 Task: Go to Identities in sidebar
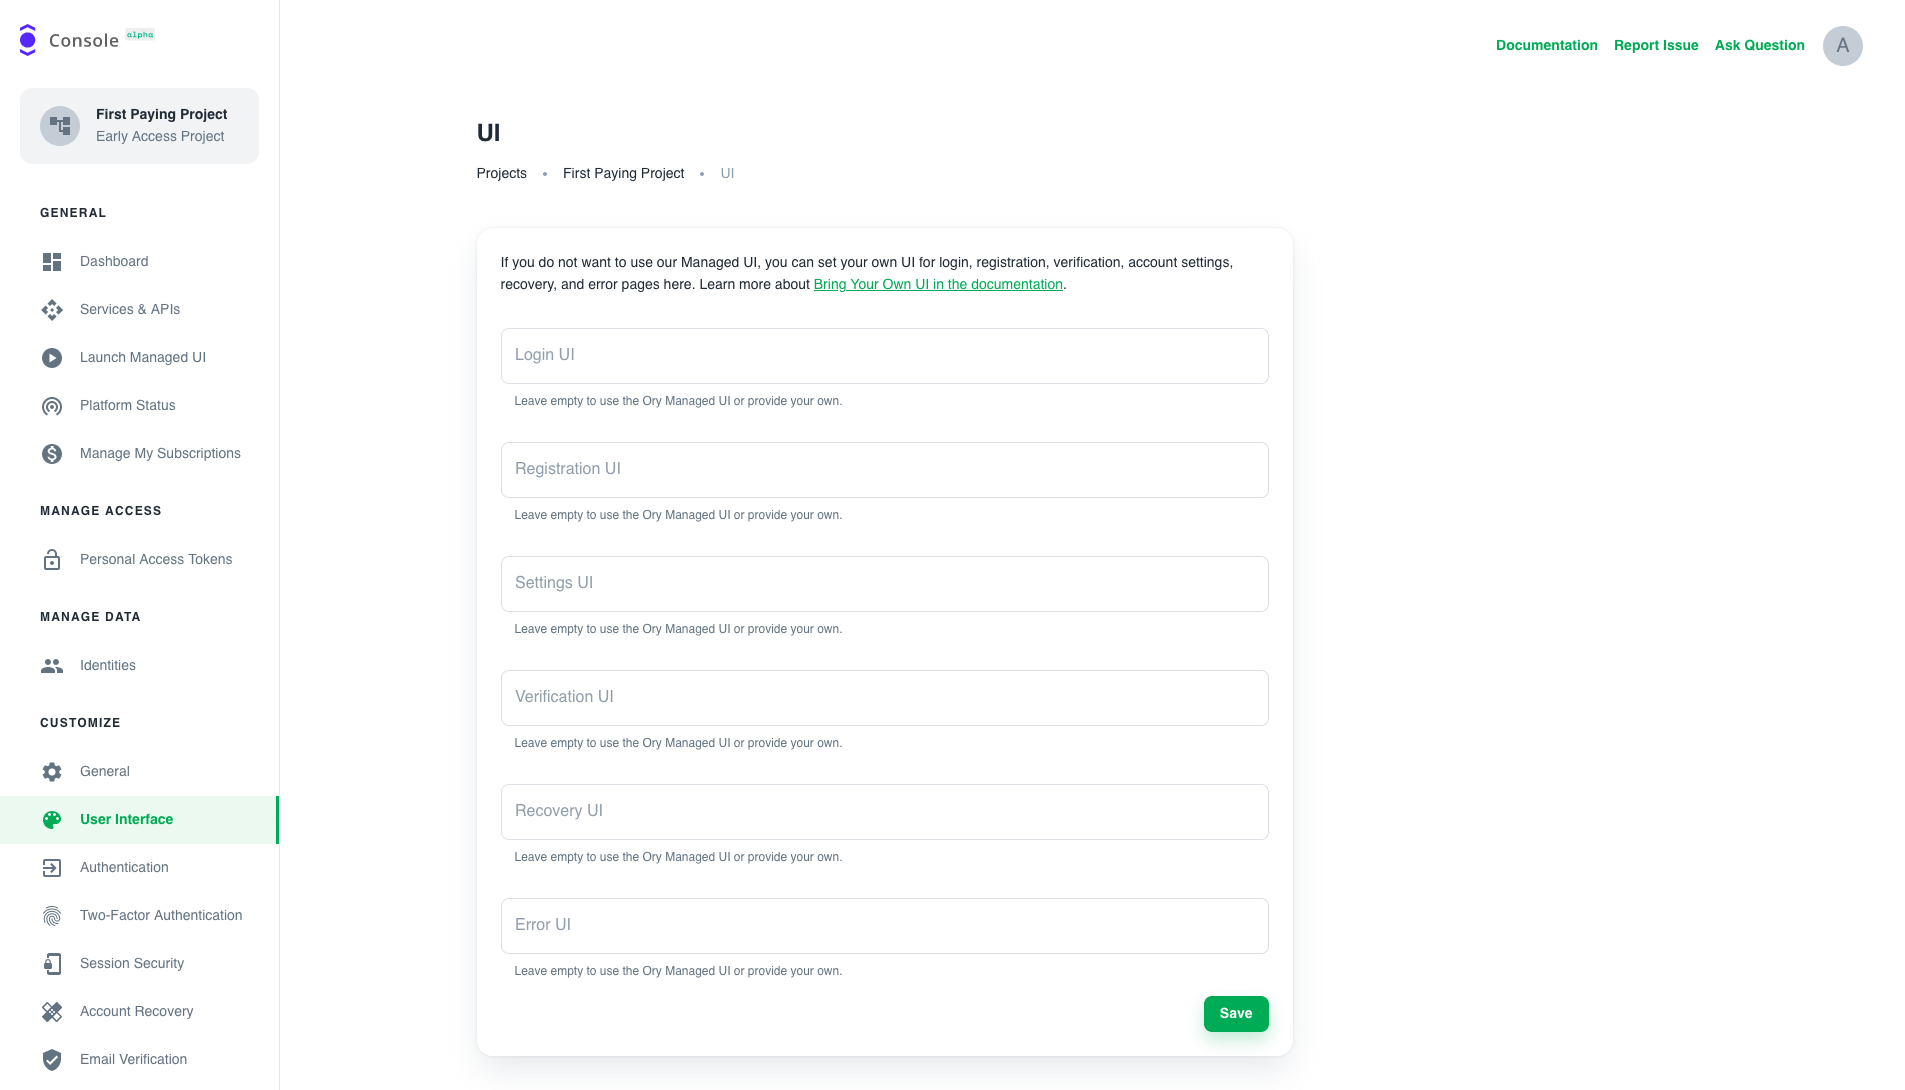[x=108, y=666]
